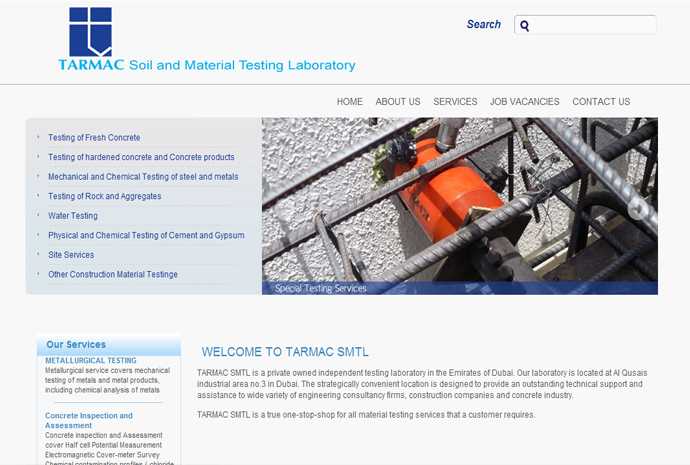Open the CONTACT US page
690x465 pixels.
click(601, 102)
